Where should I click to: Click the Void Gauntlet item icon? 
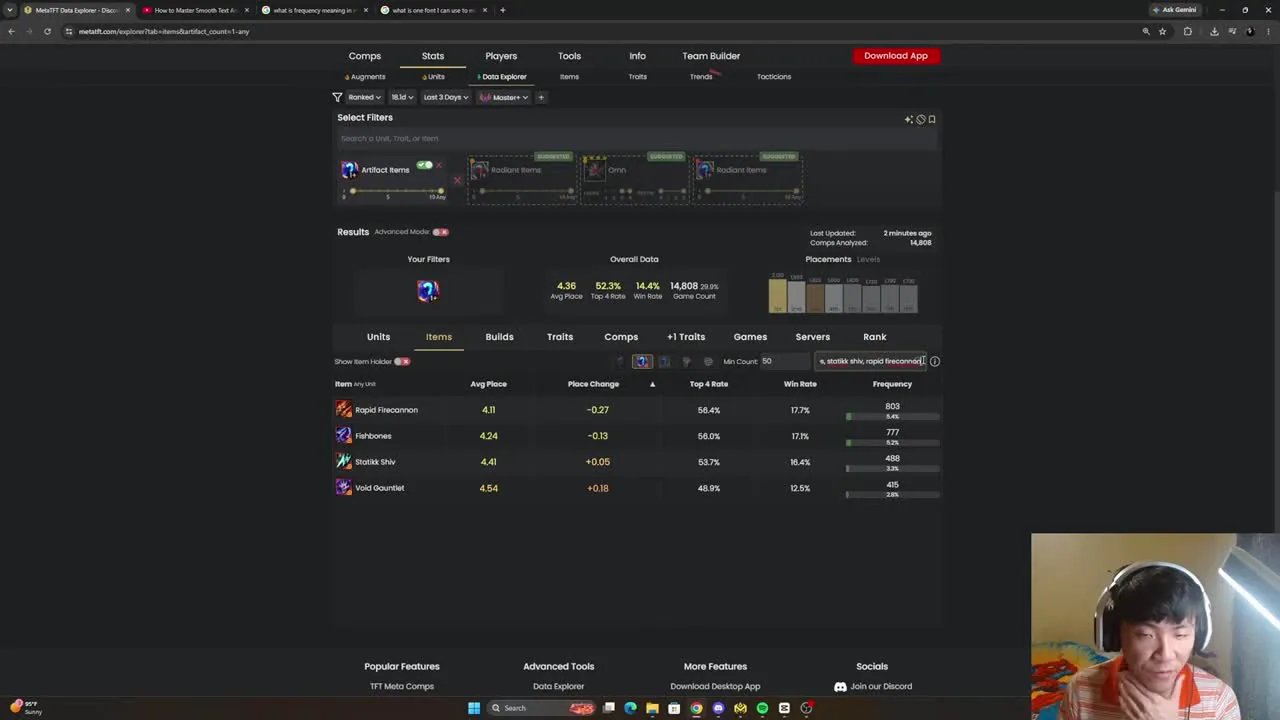344,488
